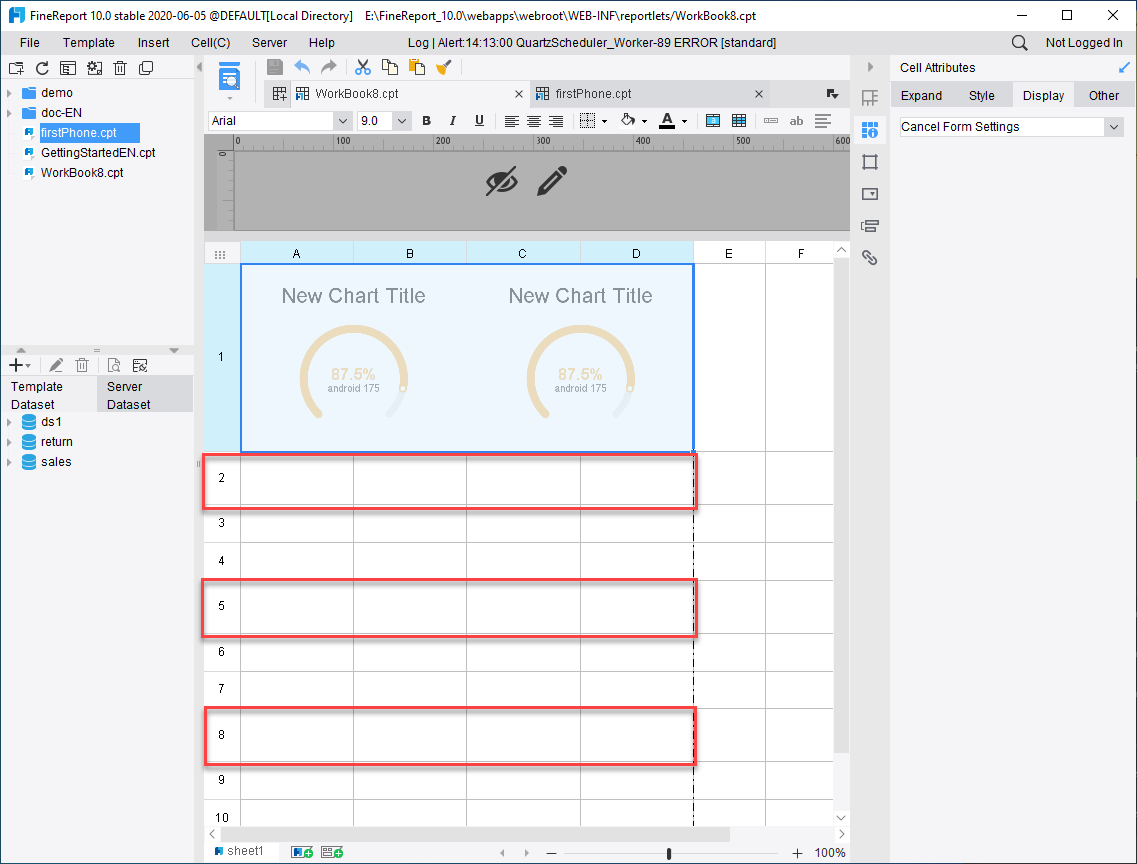The width and height of the screenshot is (1137, 864).
Task: Toggle italic formatting
Action: pyautogui.click(x=452, y=121)
